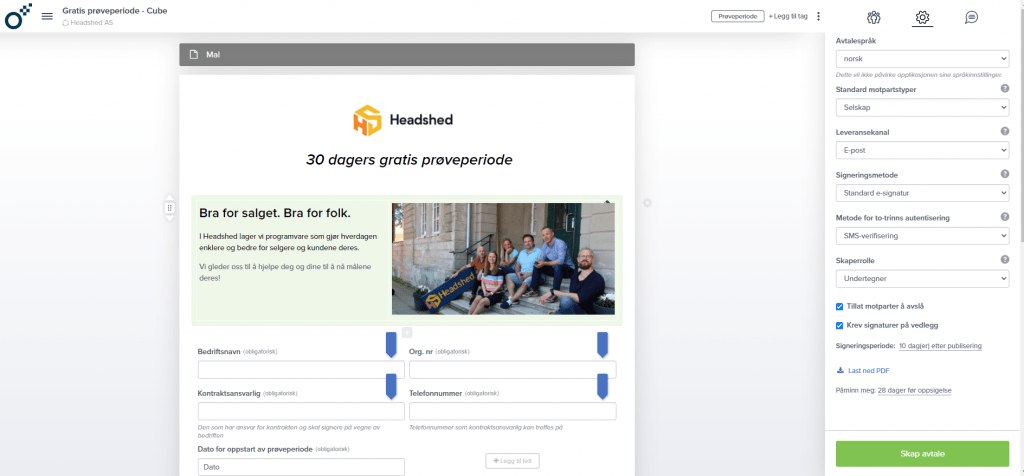Open help for Leveransekanal
The width and height of the screenshot is (1024, 476).
click(x=1004, y=131)
